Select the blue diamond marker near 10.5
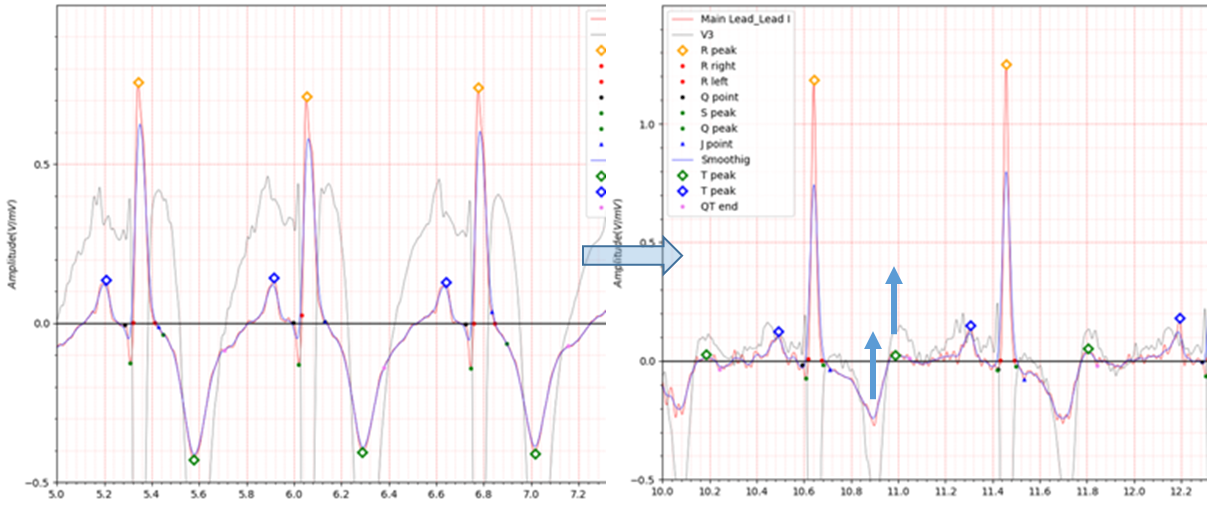This screenshot has width=1207, height=520. pyautogui.click(x=778, y=332)
